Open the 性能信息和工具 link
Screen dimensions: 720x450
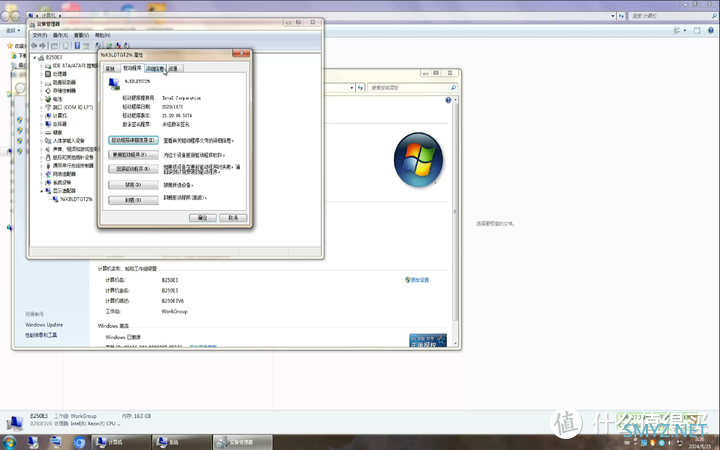click(41, 335)
